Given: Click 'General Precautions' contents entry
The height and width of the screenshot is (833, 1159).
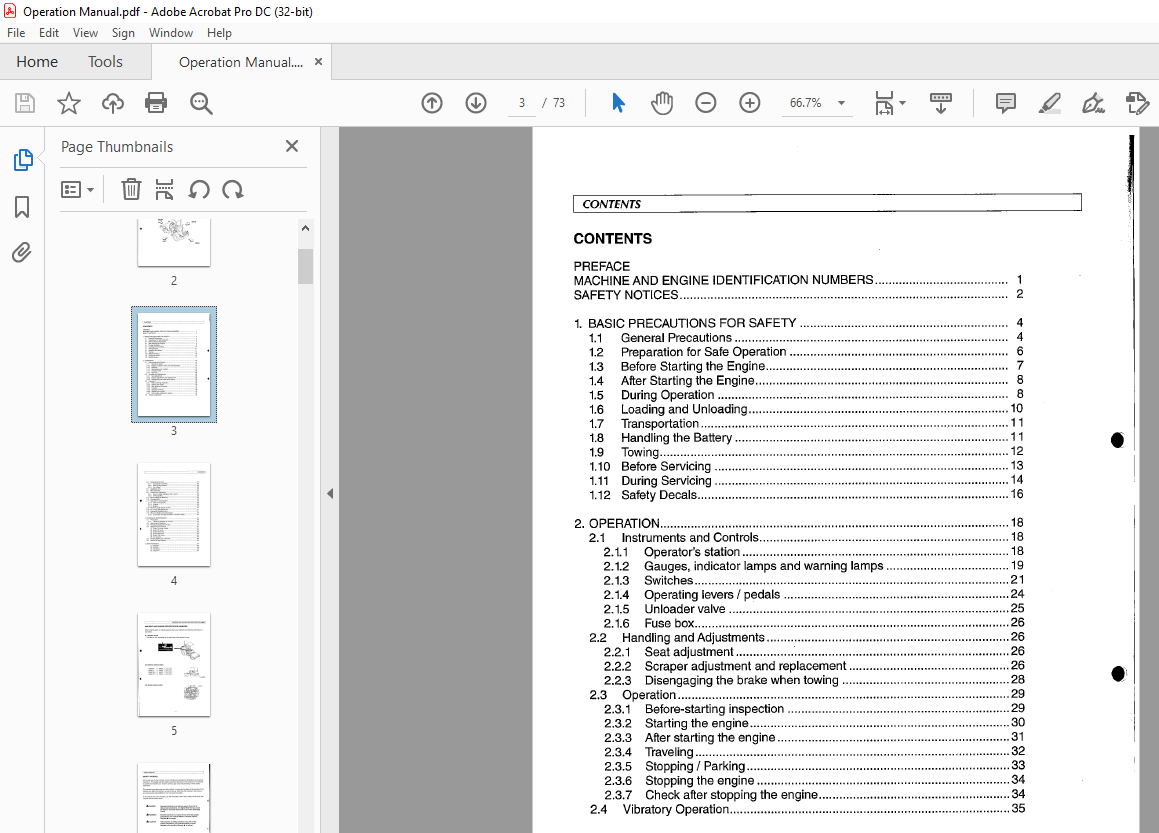Looking at the screenshot, I should tap(676, 338).
